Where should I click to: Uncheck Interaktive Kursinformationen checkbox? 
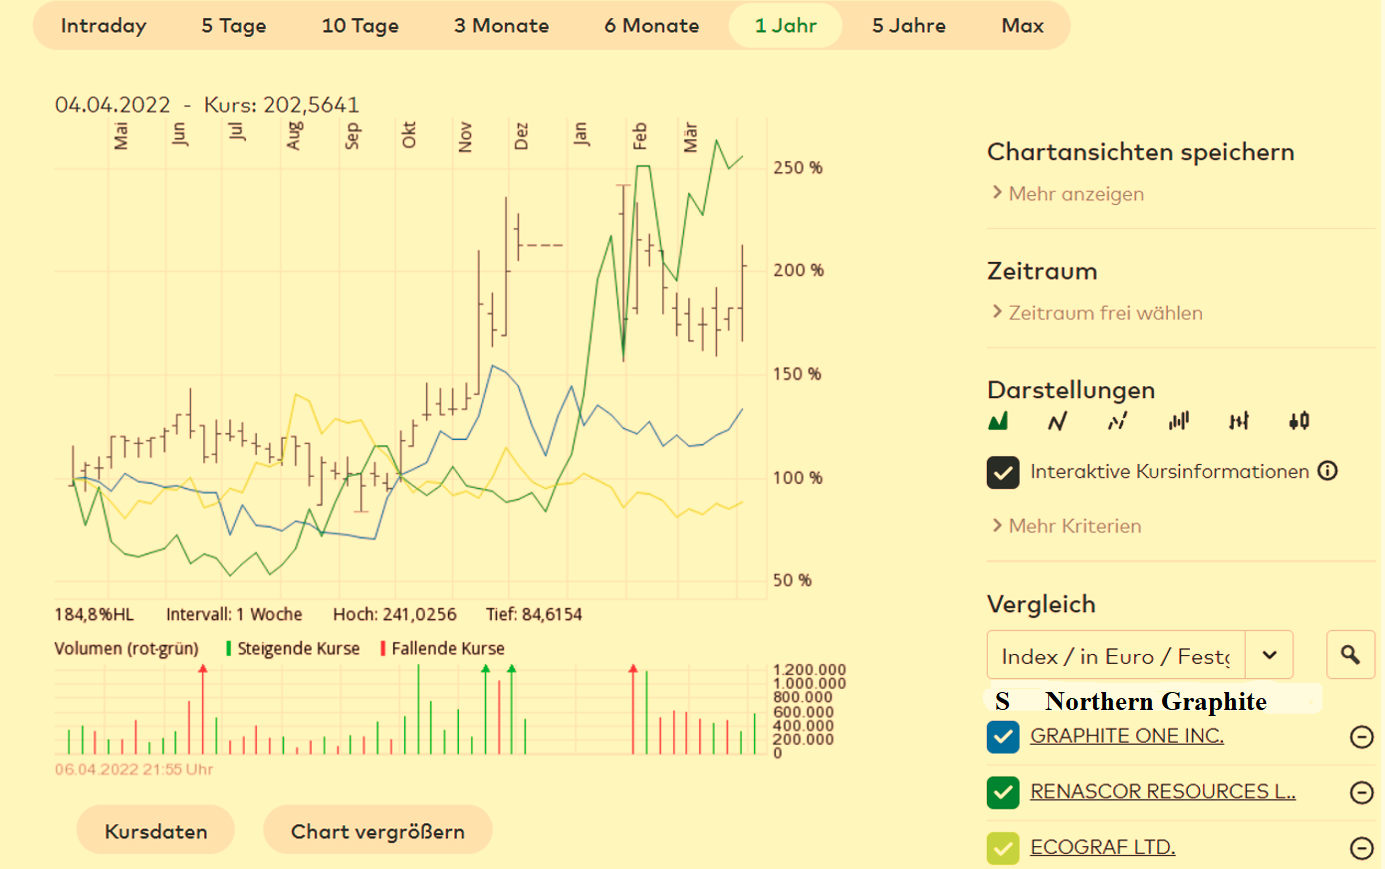coord(1003,472)
